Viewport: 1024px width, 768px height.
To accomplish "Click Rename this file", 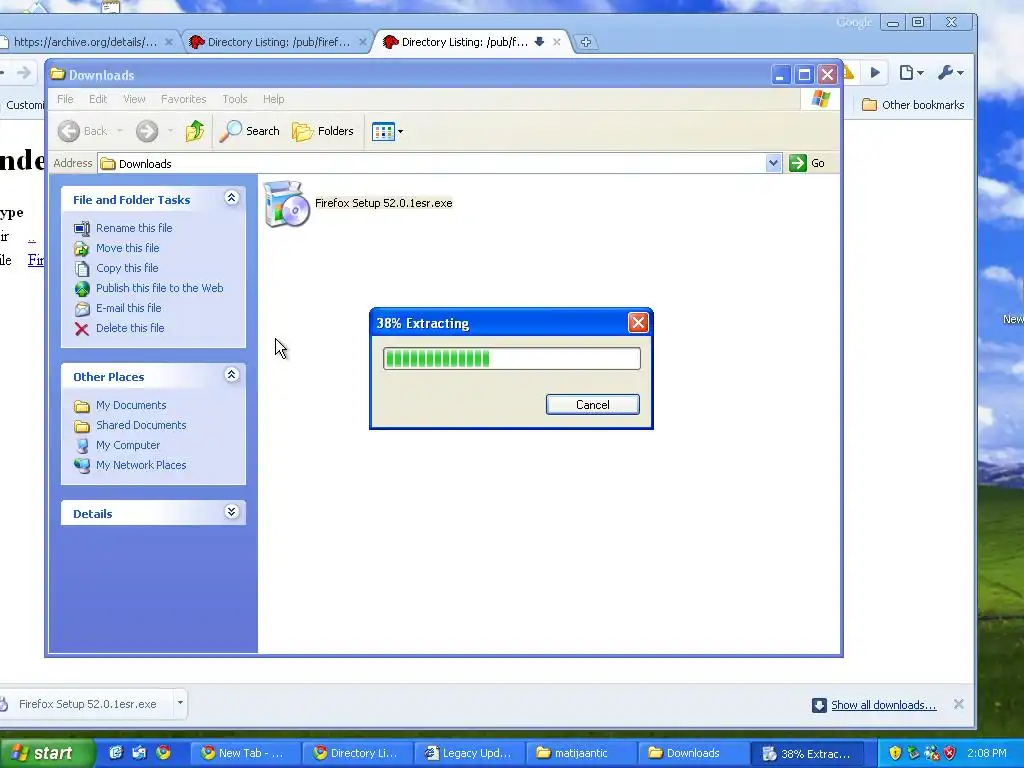I will [x=134, y=228].
